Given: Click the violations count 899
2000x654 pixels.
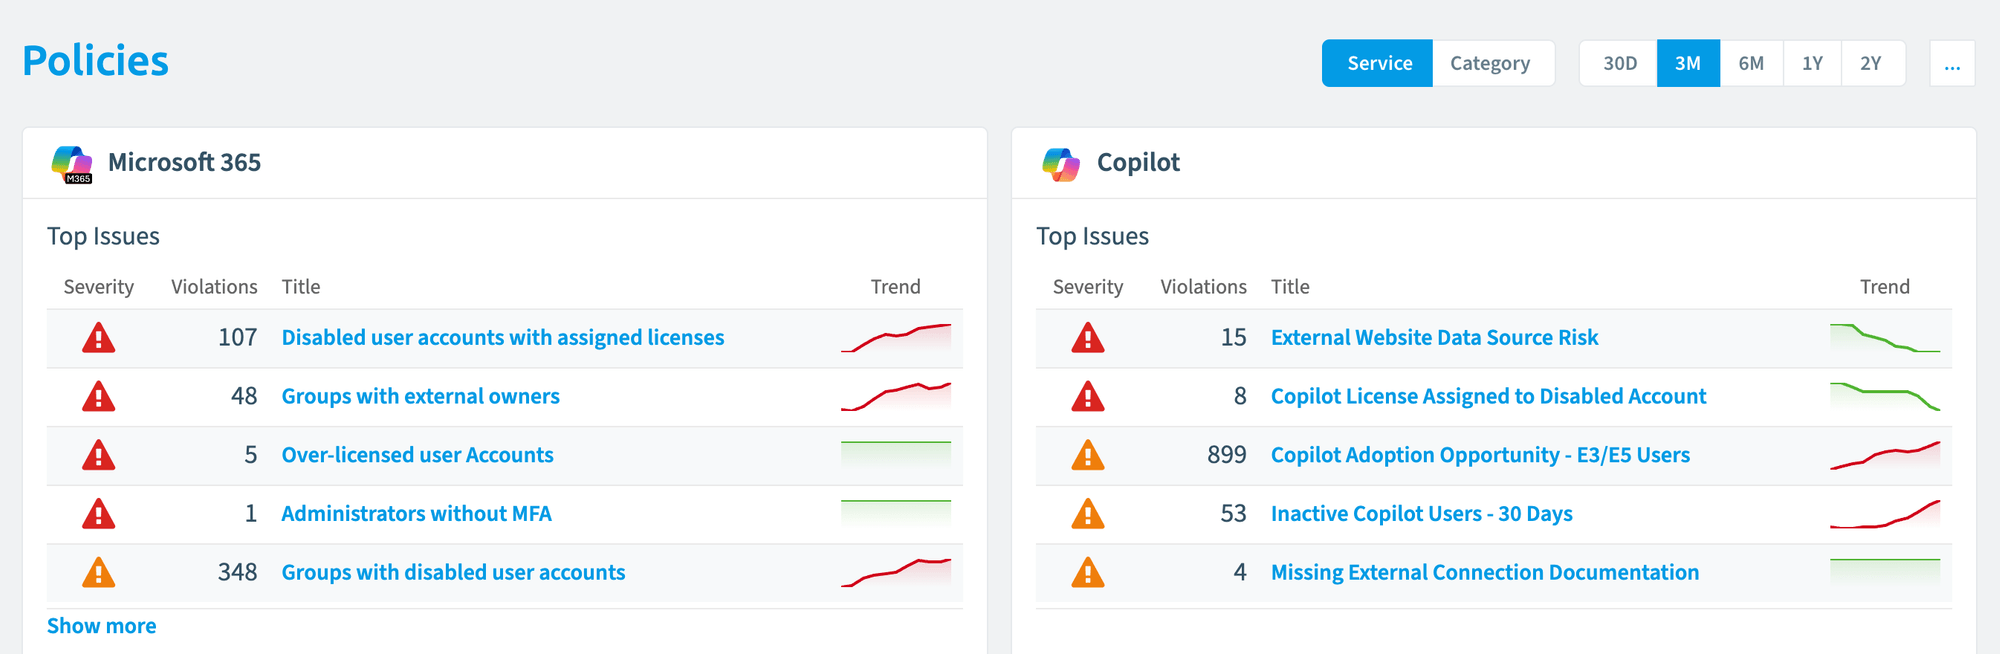Looking at the screenshot, I should (1226, 455).
